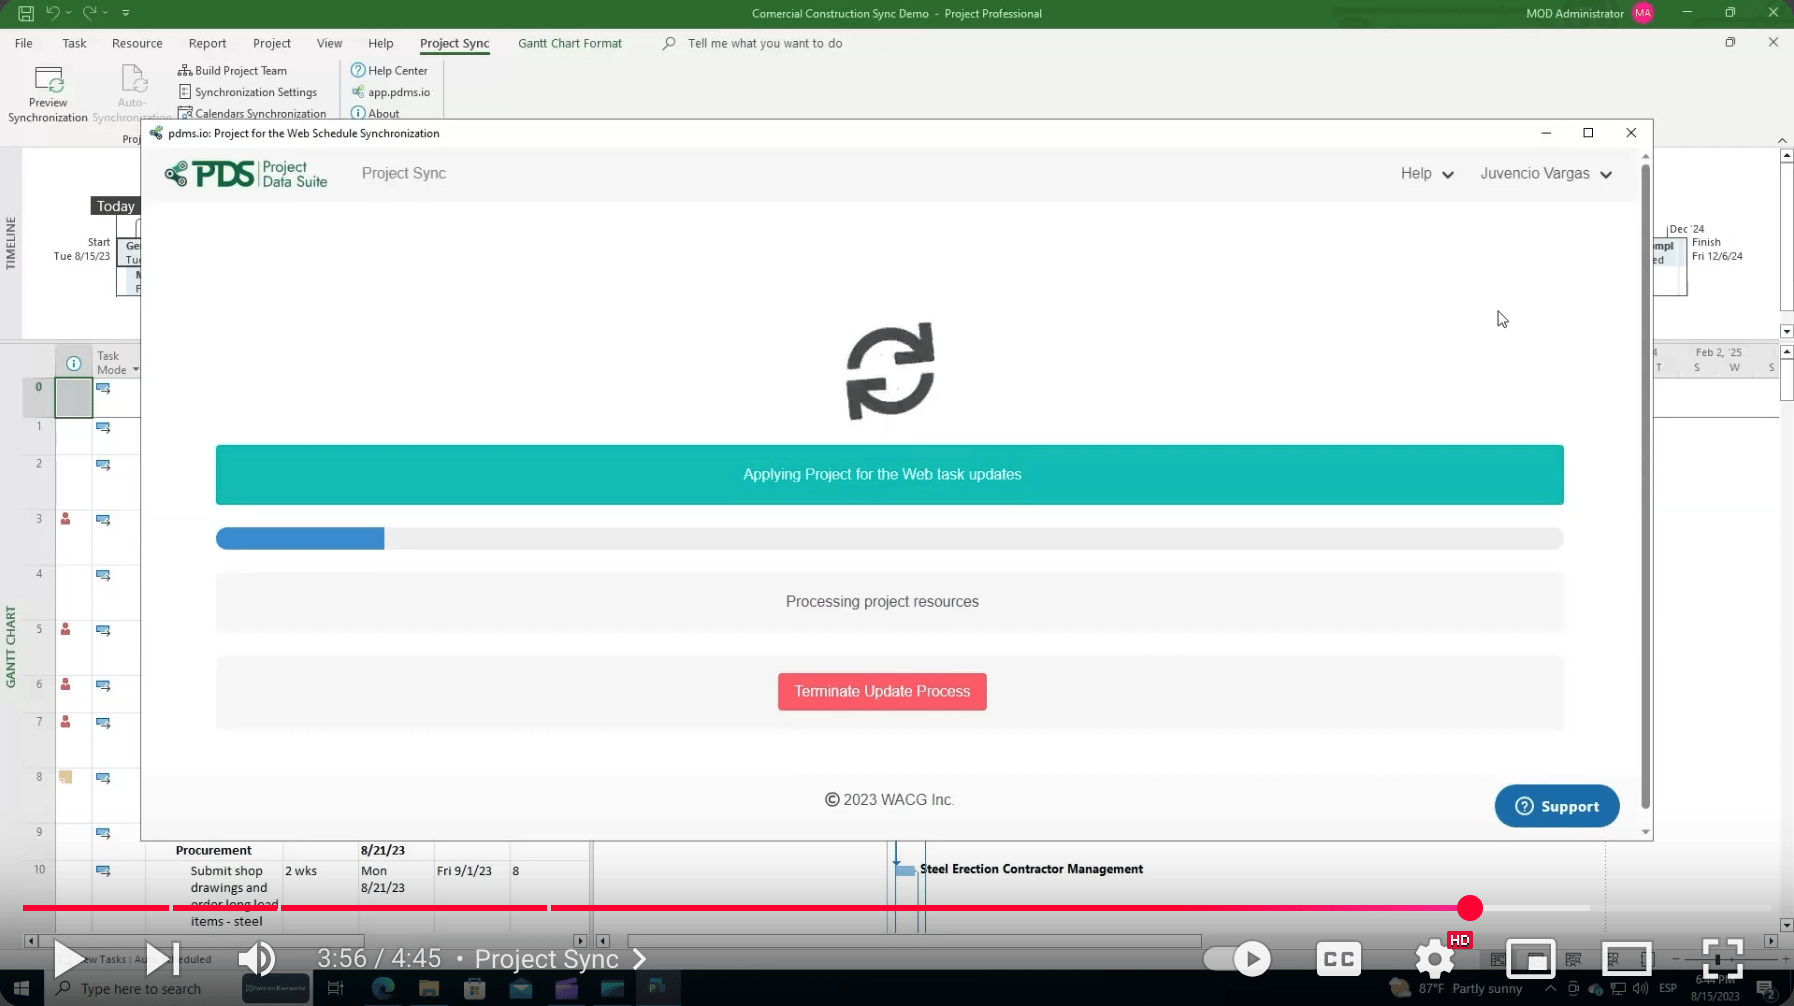The image size is (1794, 1006).
Task: Open Calendars Synchronization
Action: tap(252, 113)
